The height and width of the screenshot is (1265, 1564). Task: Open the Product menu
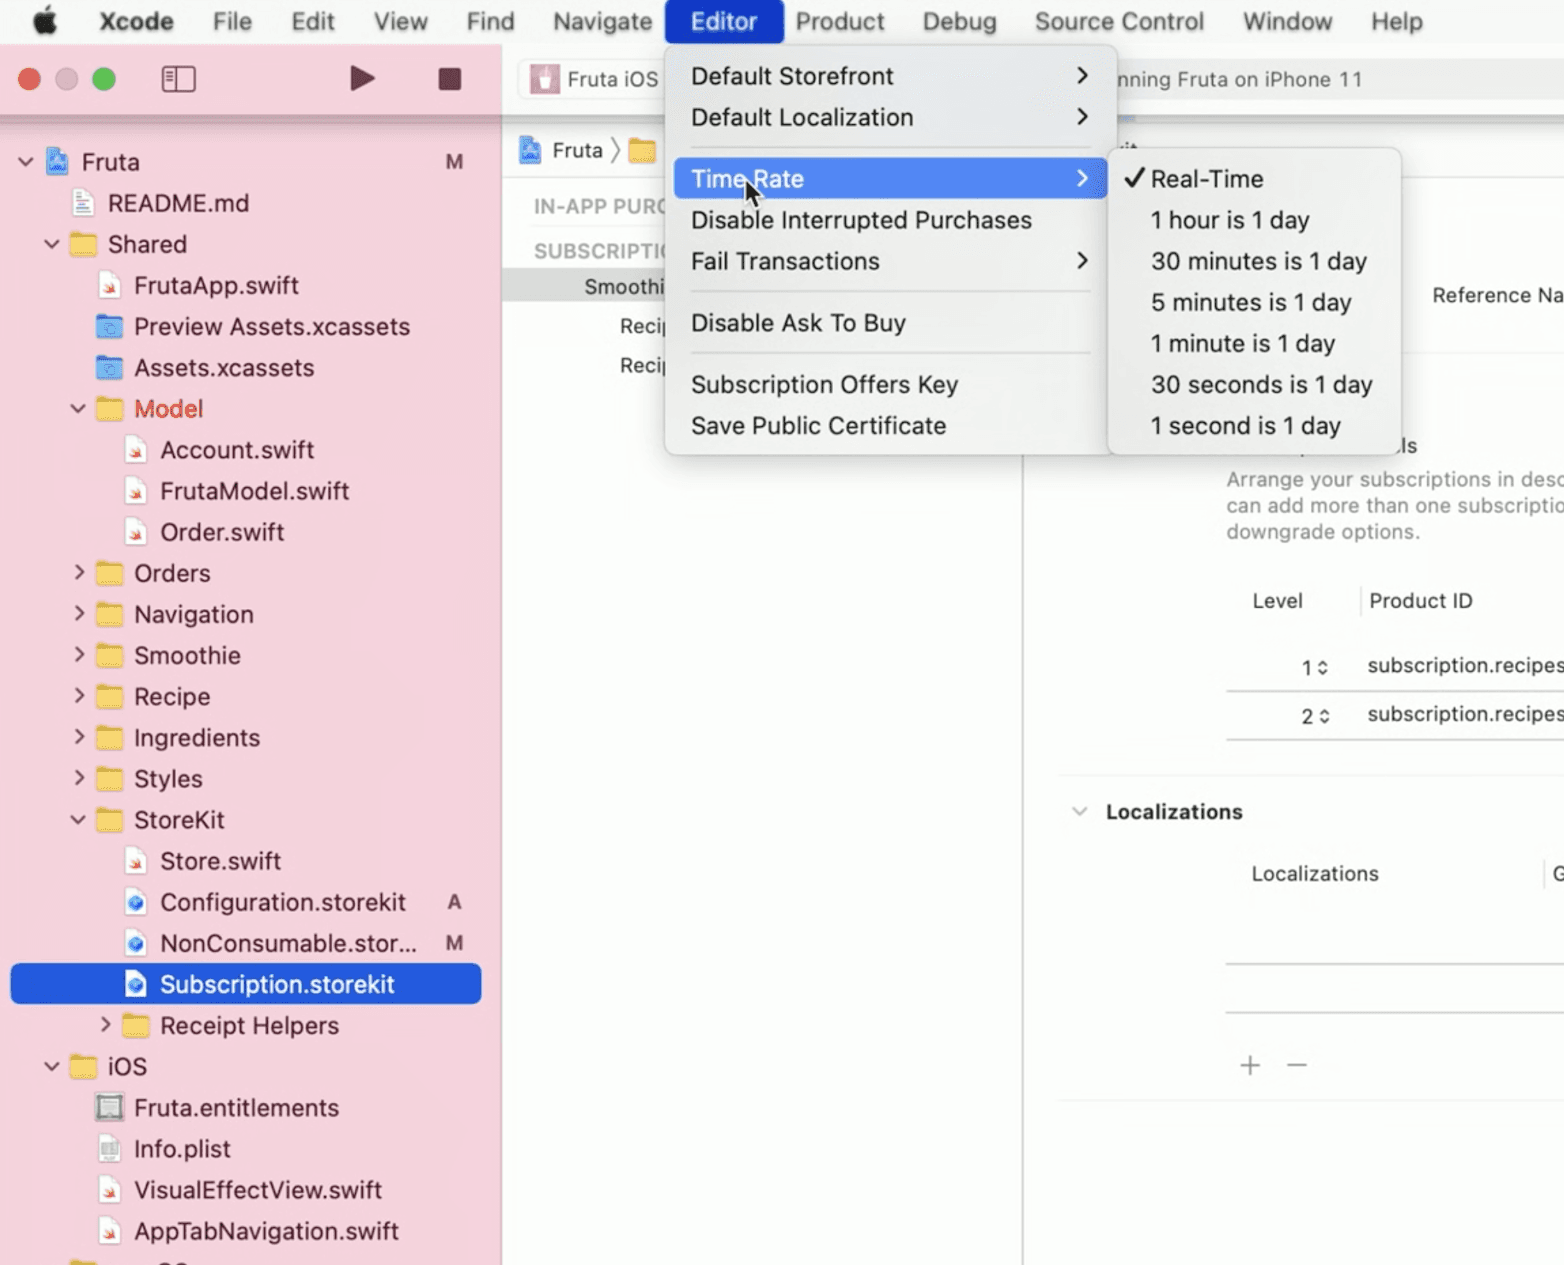pos(840,21)
